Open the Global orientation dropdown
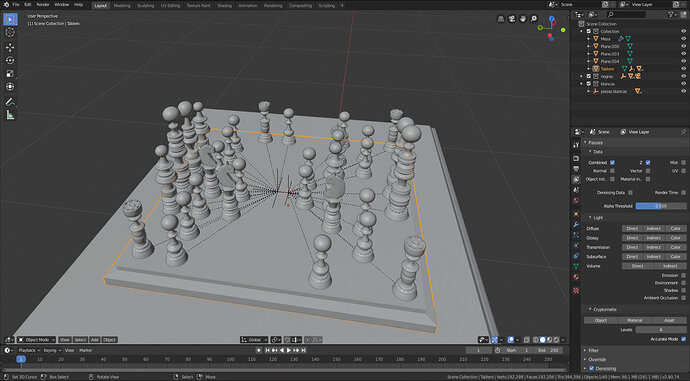Viewport: 690px width, 381px height. pyautogui.click(x=254, y=340)
